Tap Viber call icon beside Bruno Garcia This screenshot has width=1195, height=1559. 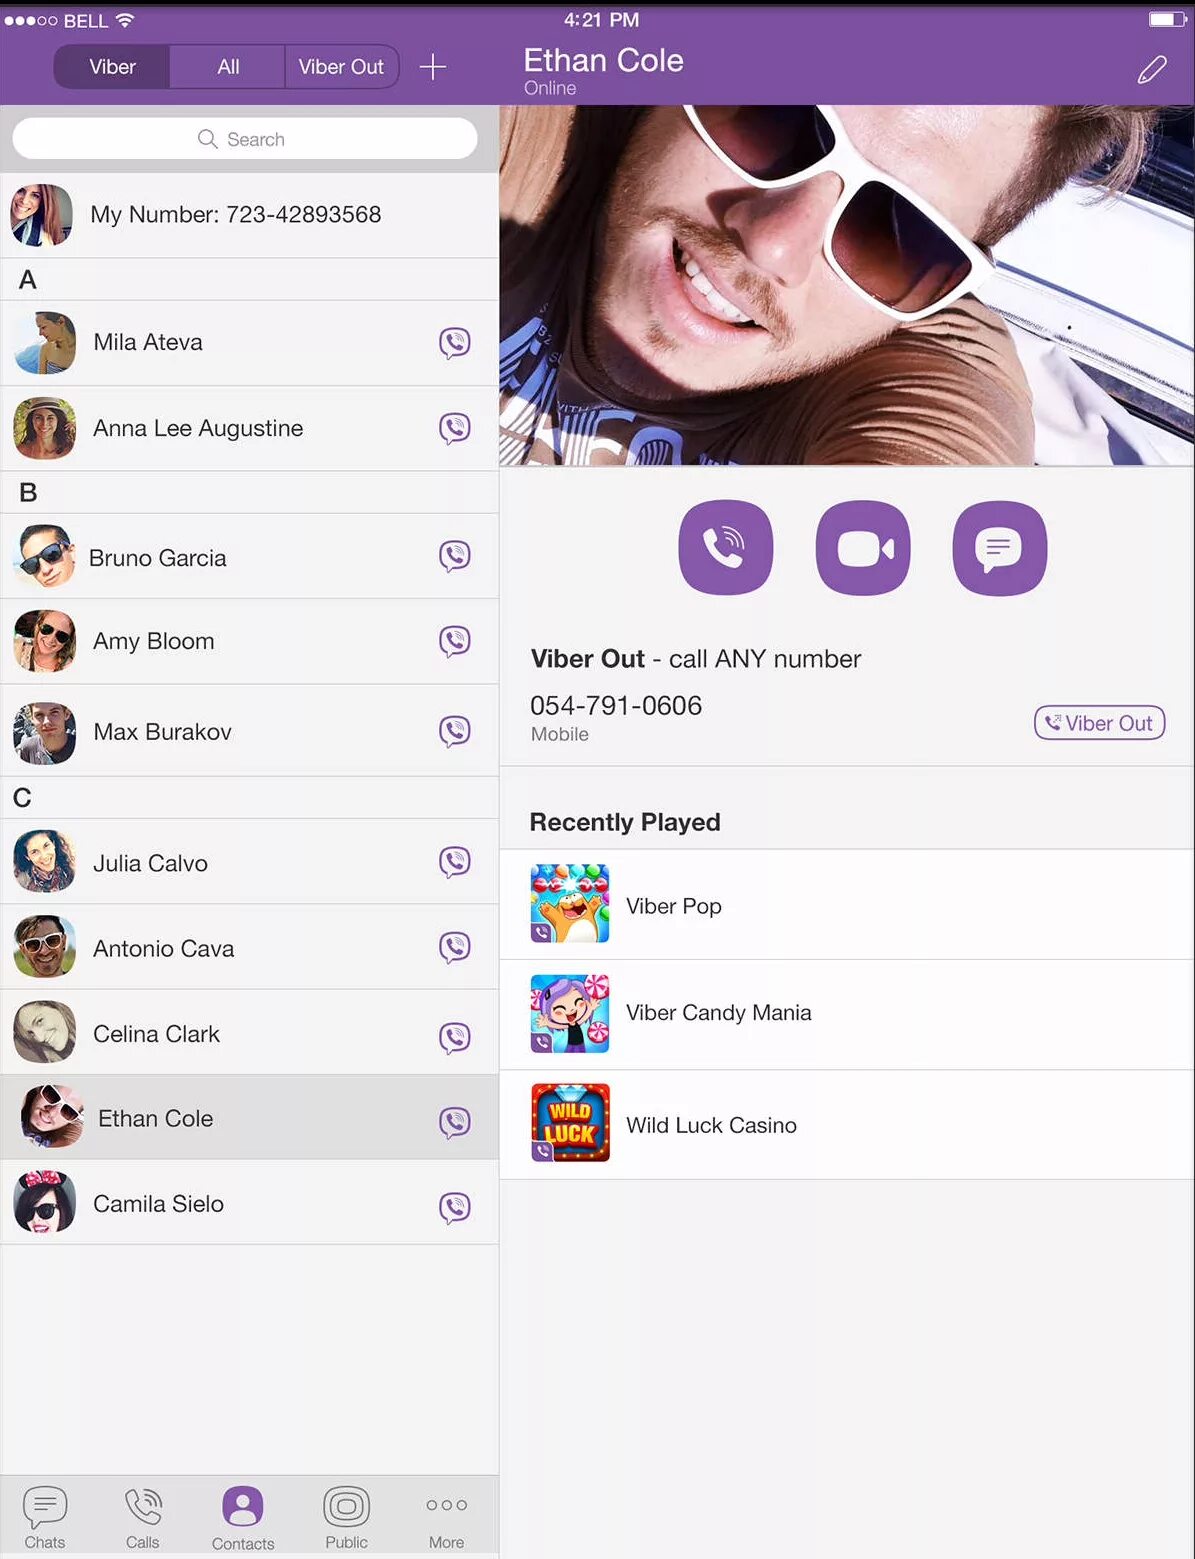click(x=455, y=556)
